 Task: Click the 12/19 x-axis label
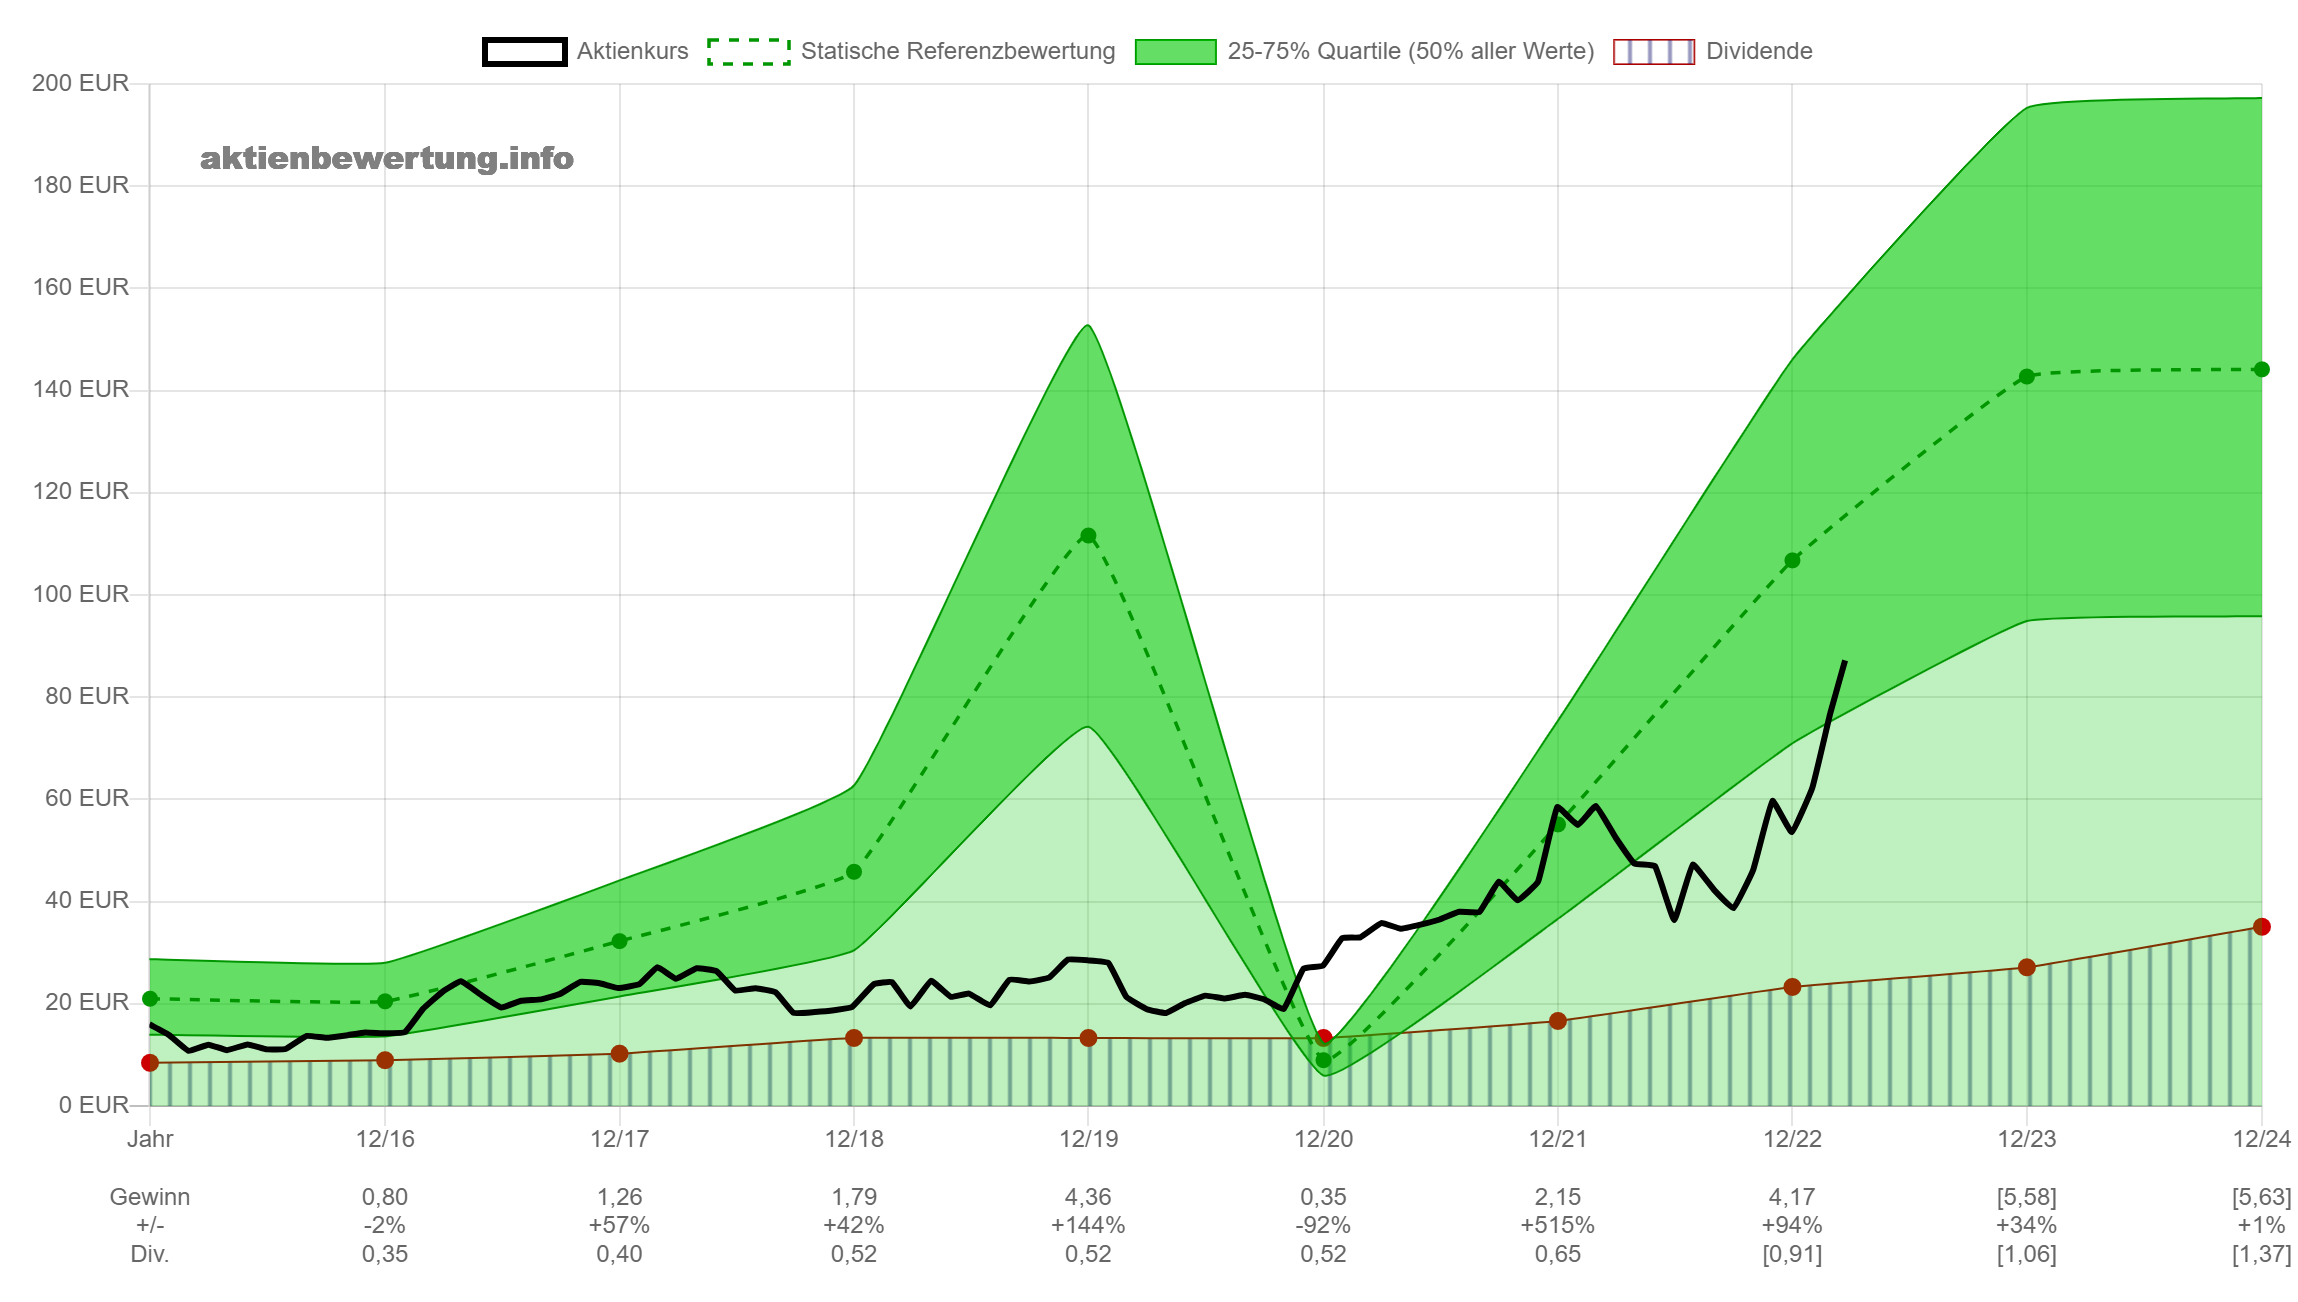tap(1088, 1139)
